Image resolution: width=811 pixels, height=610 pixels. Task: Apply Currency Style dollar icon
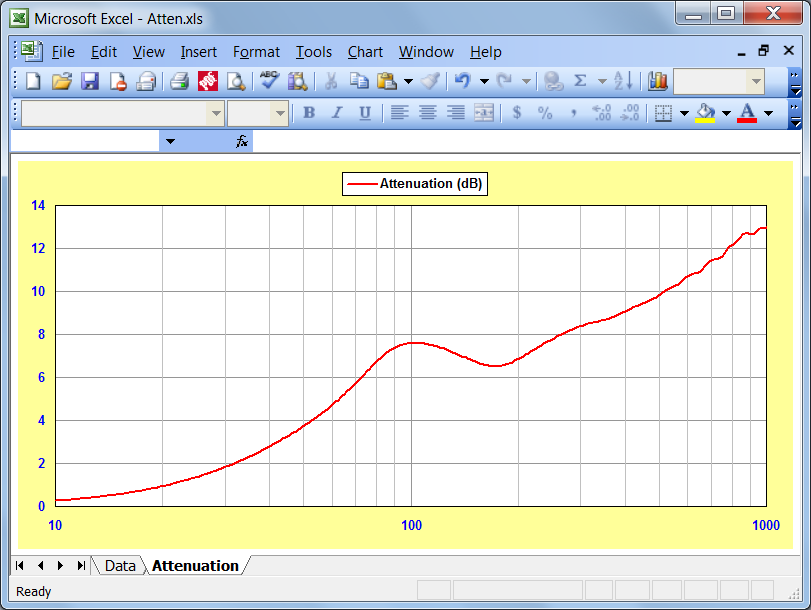click(x=517, y=113)
